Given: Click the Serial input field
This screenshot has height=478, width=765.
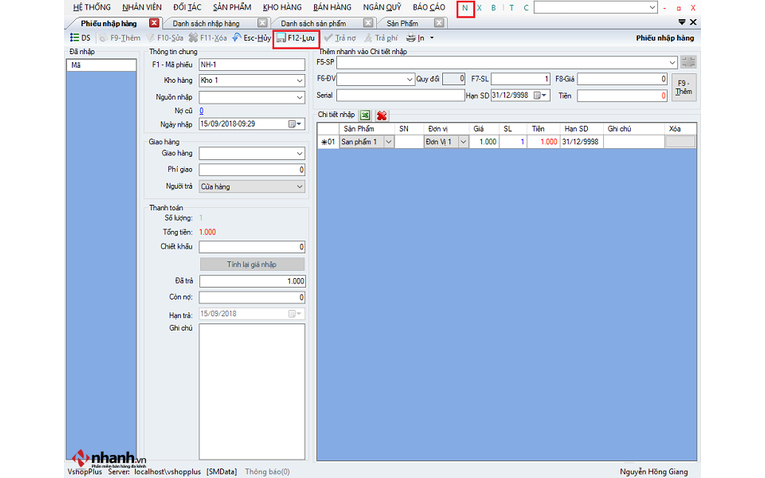Looking at the screenshot, I should click(x=400, y=96).
